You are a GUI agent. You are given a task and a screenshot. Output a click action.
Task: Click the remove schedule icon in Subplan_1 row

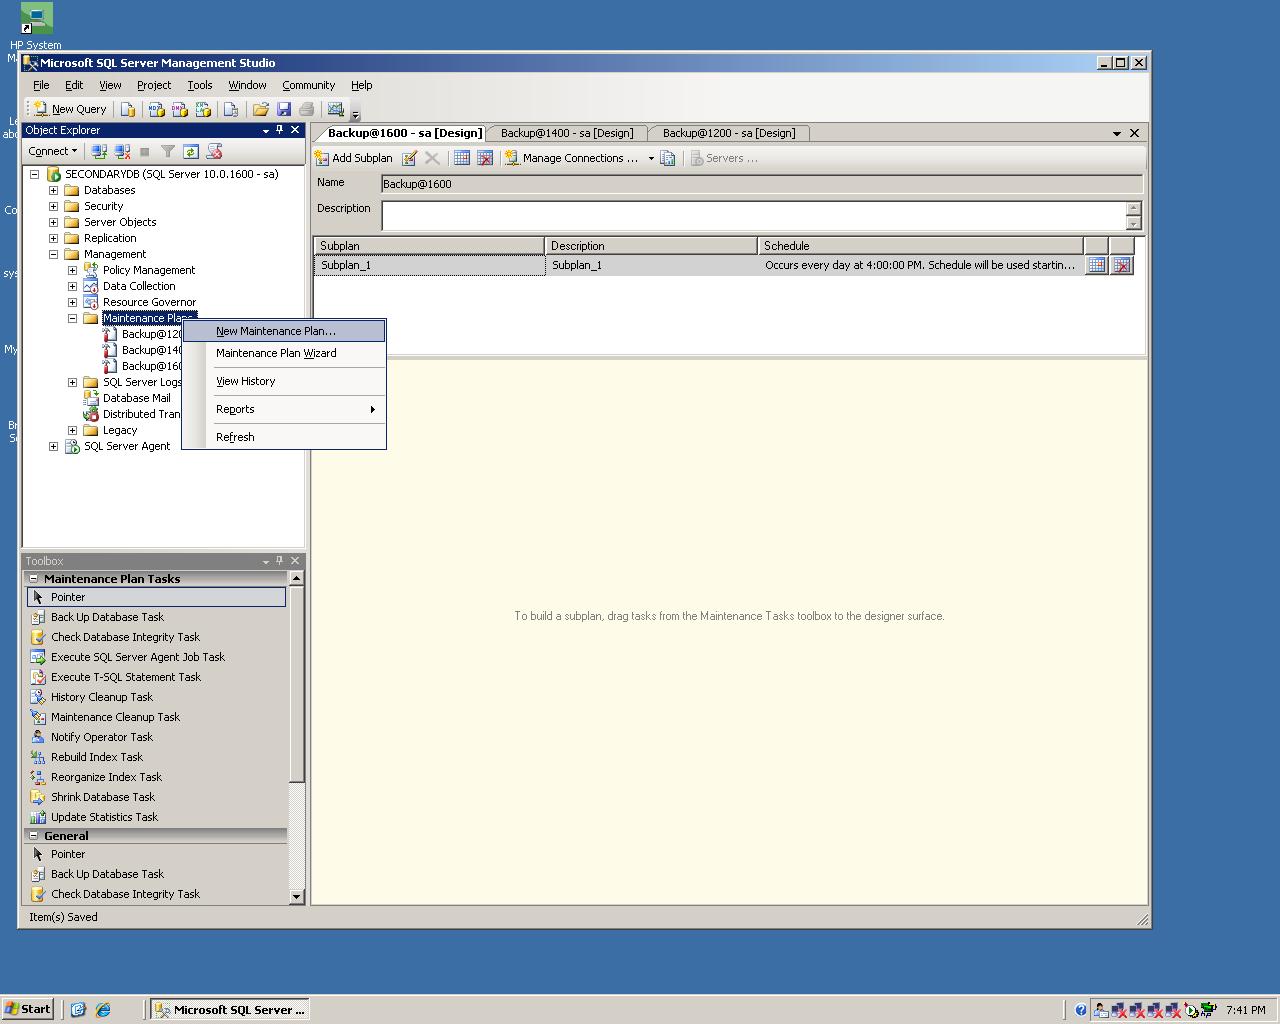tap(1122, 265)
